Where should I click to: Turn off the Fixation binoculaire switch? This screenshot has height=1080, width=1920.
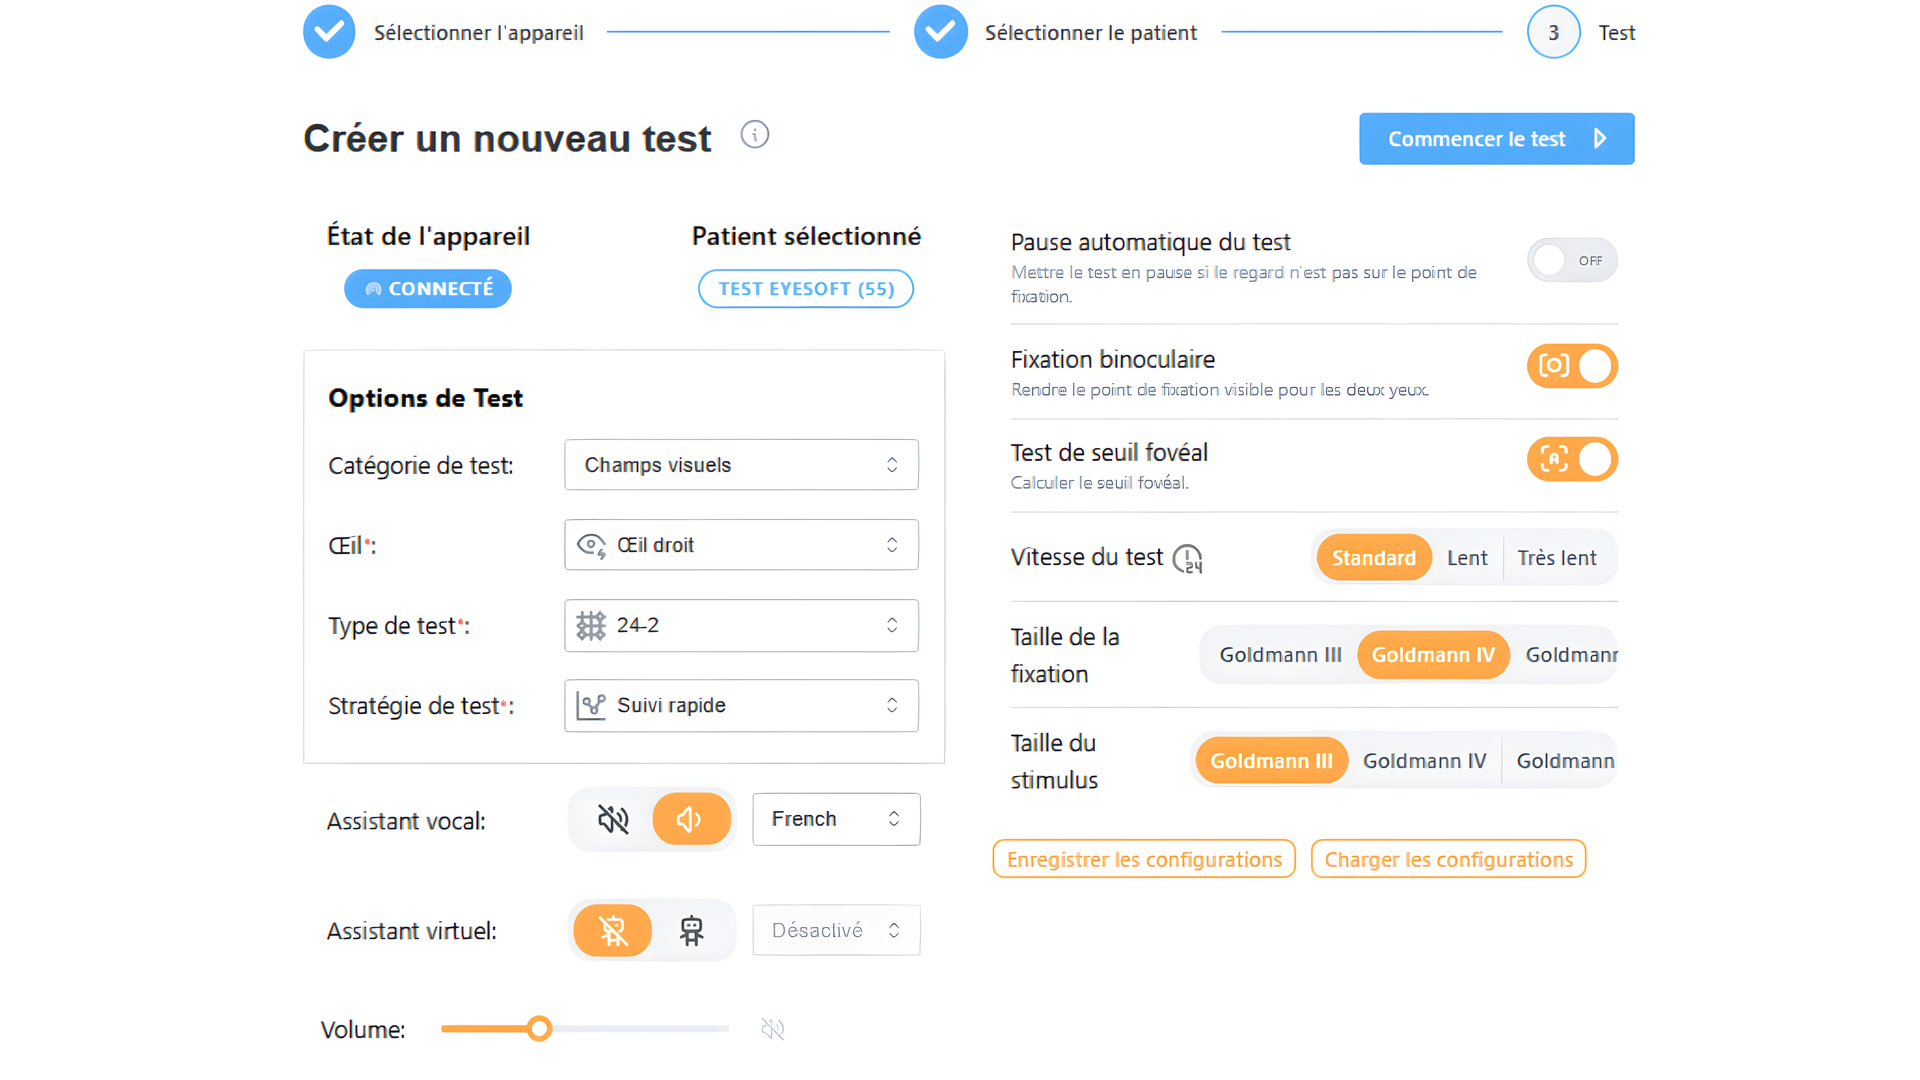tap(1571, 366)
